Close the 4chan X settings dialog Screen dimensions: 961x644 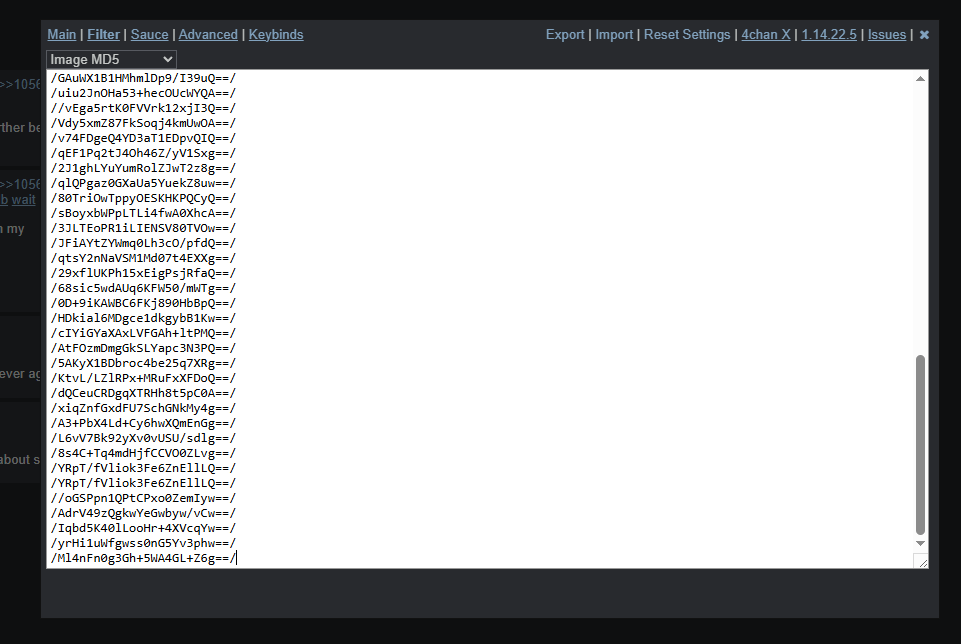[x=924, y=35]
